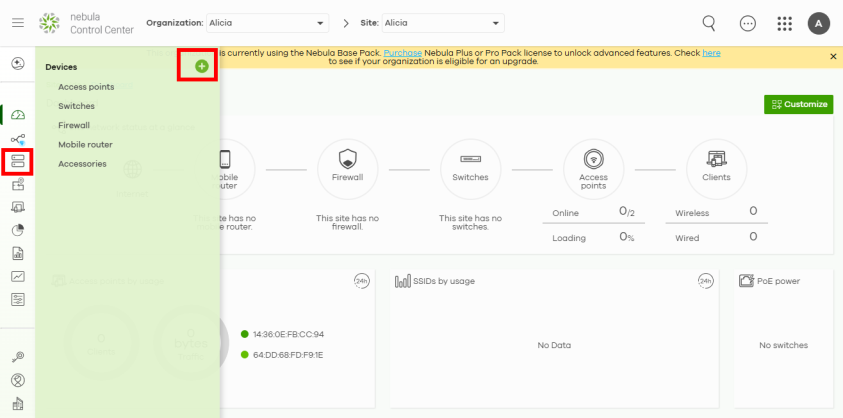Click the 24h icon on SSIDs by usage
Image resolution: width=843 pixels, height=418 pixels.
pos(705,281)
